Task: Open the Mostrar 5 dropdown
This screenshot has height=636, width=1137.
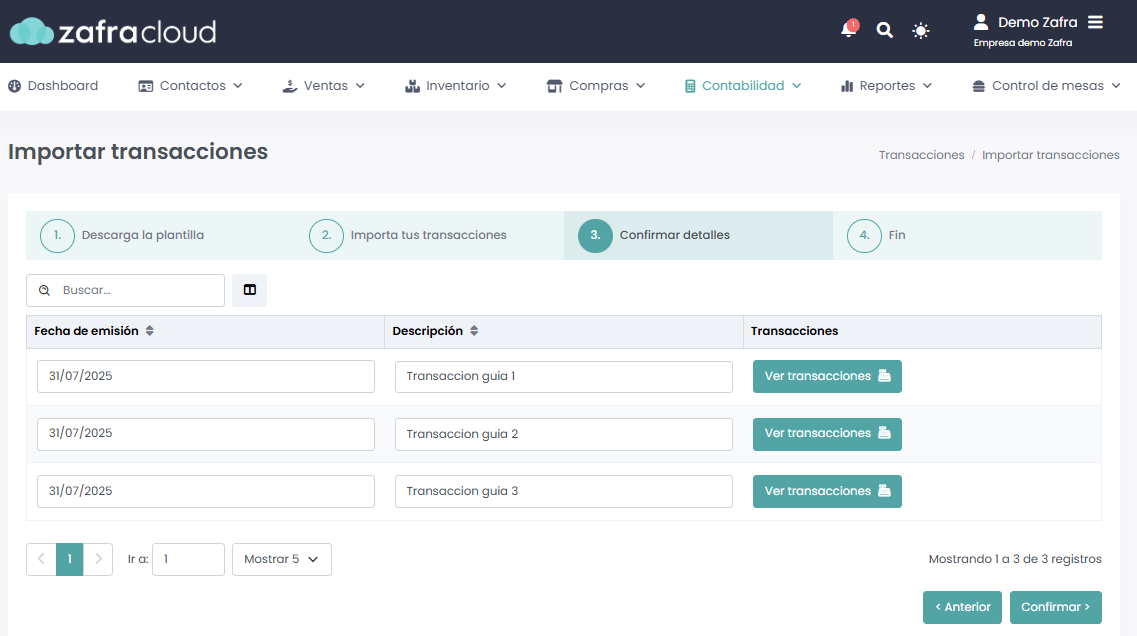Action: [x=281, y=559]
